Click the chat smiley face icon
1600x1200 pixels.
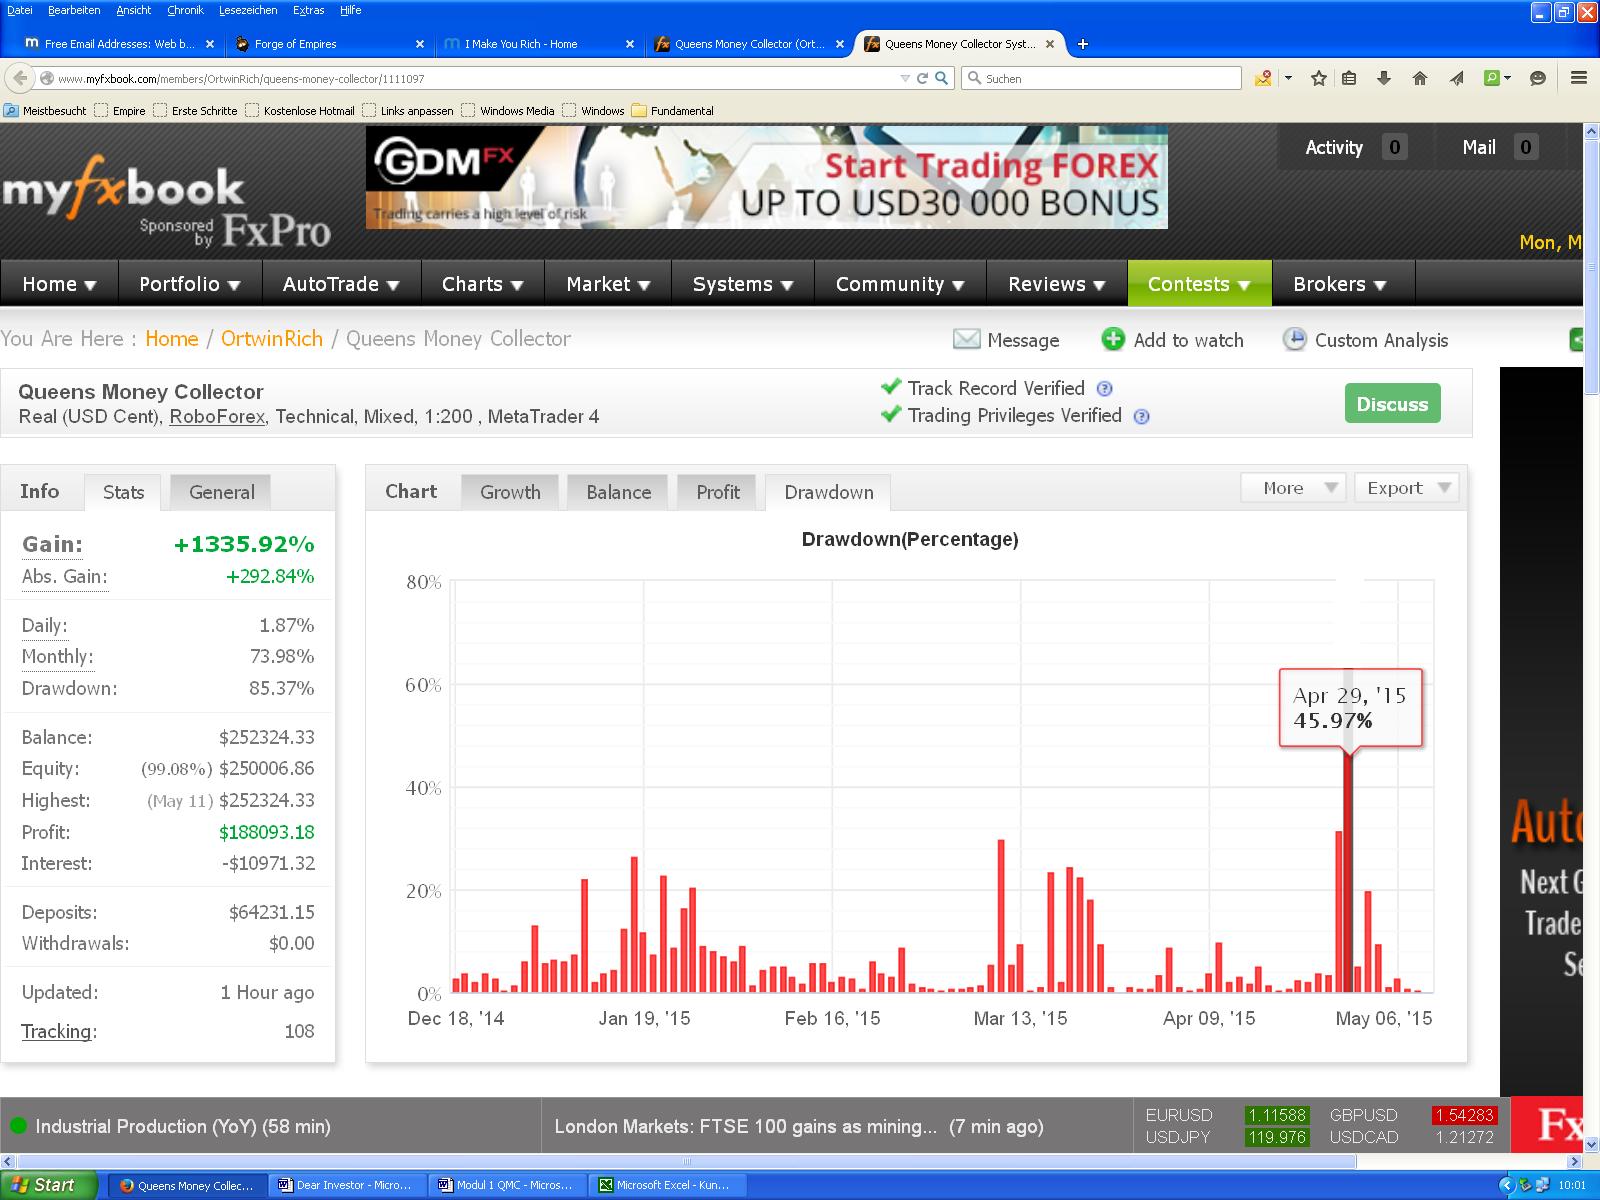[x=1538, y=78]
